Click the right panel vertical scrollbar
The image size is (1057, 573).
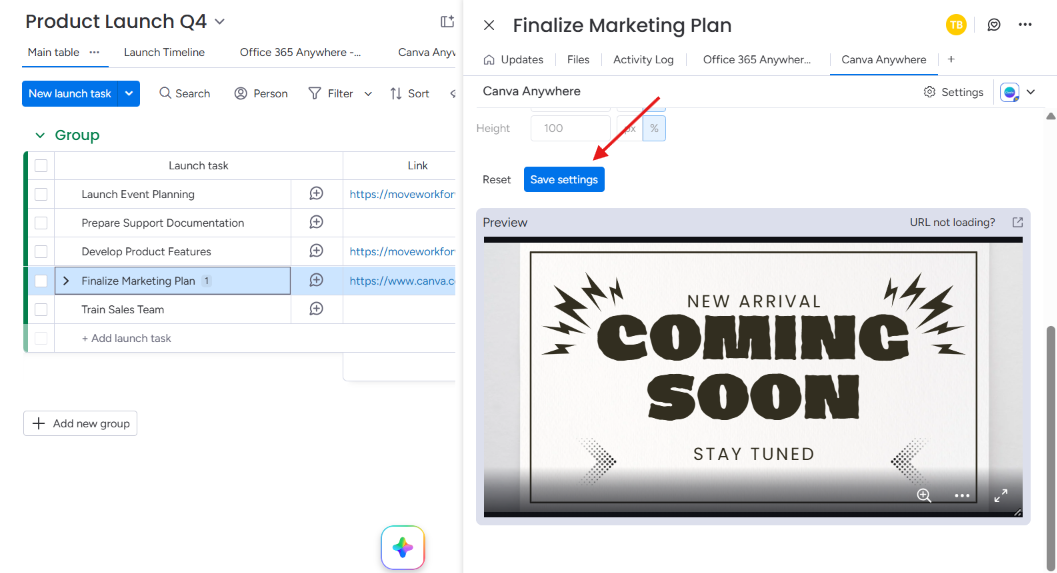point(1050,446)
